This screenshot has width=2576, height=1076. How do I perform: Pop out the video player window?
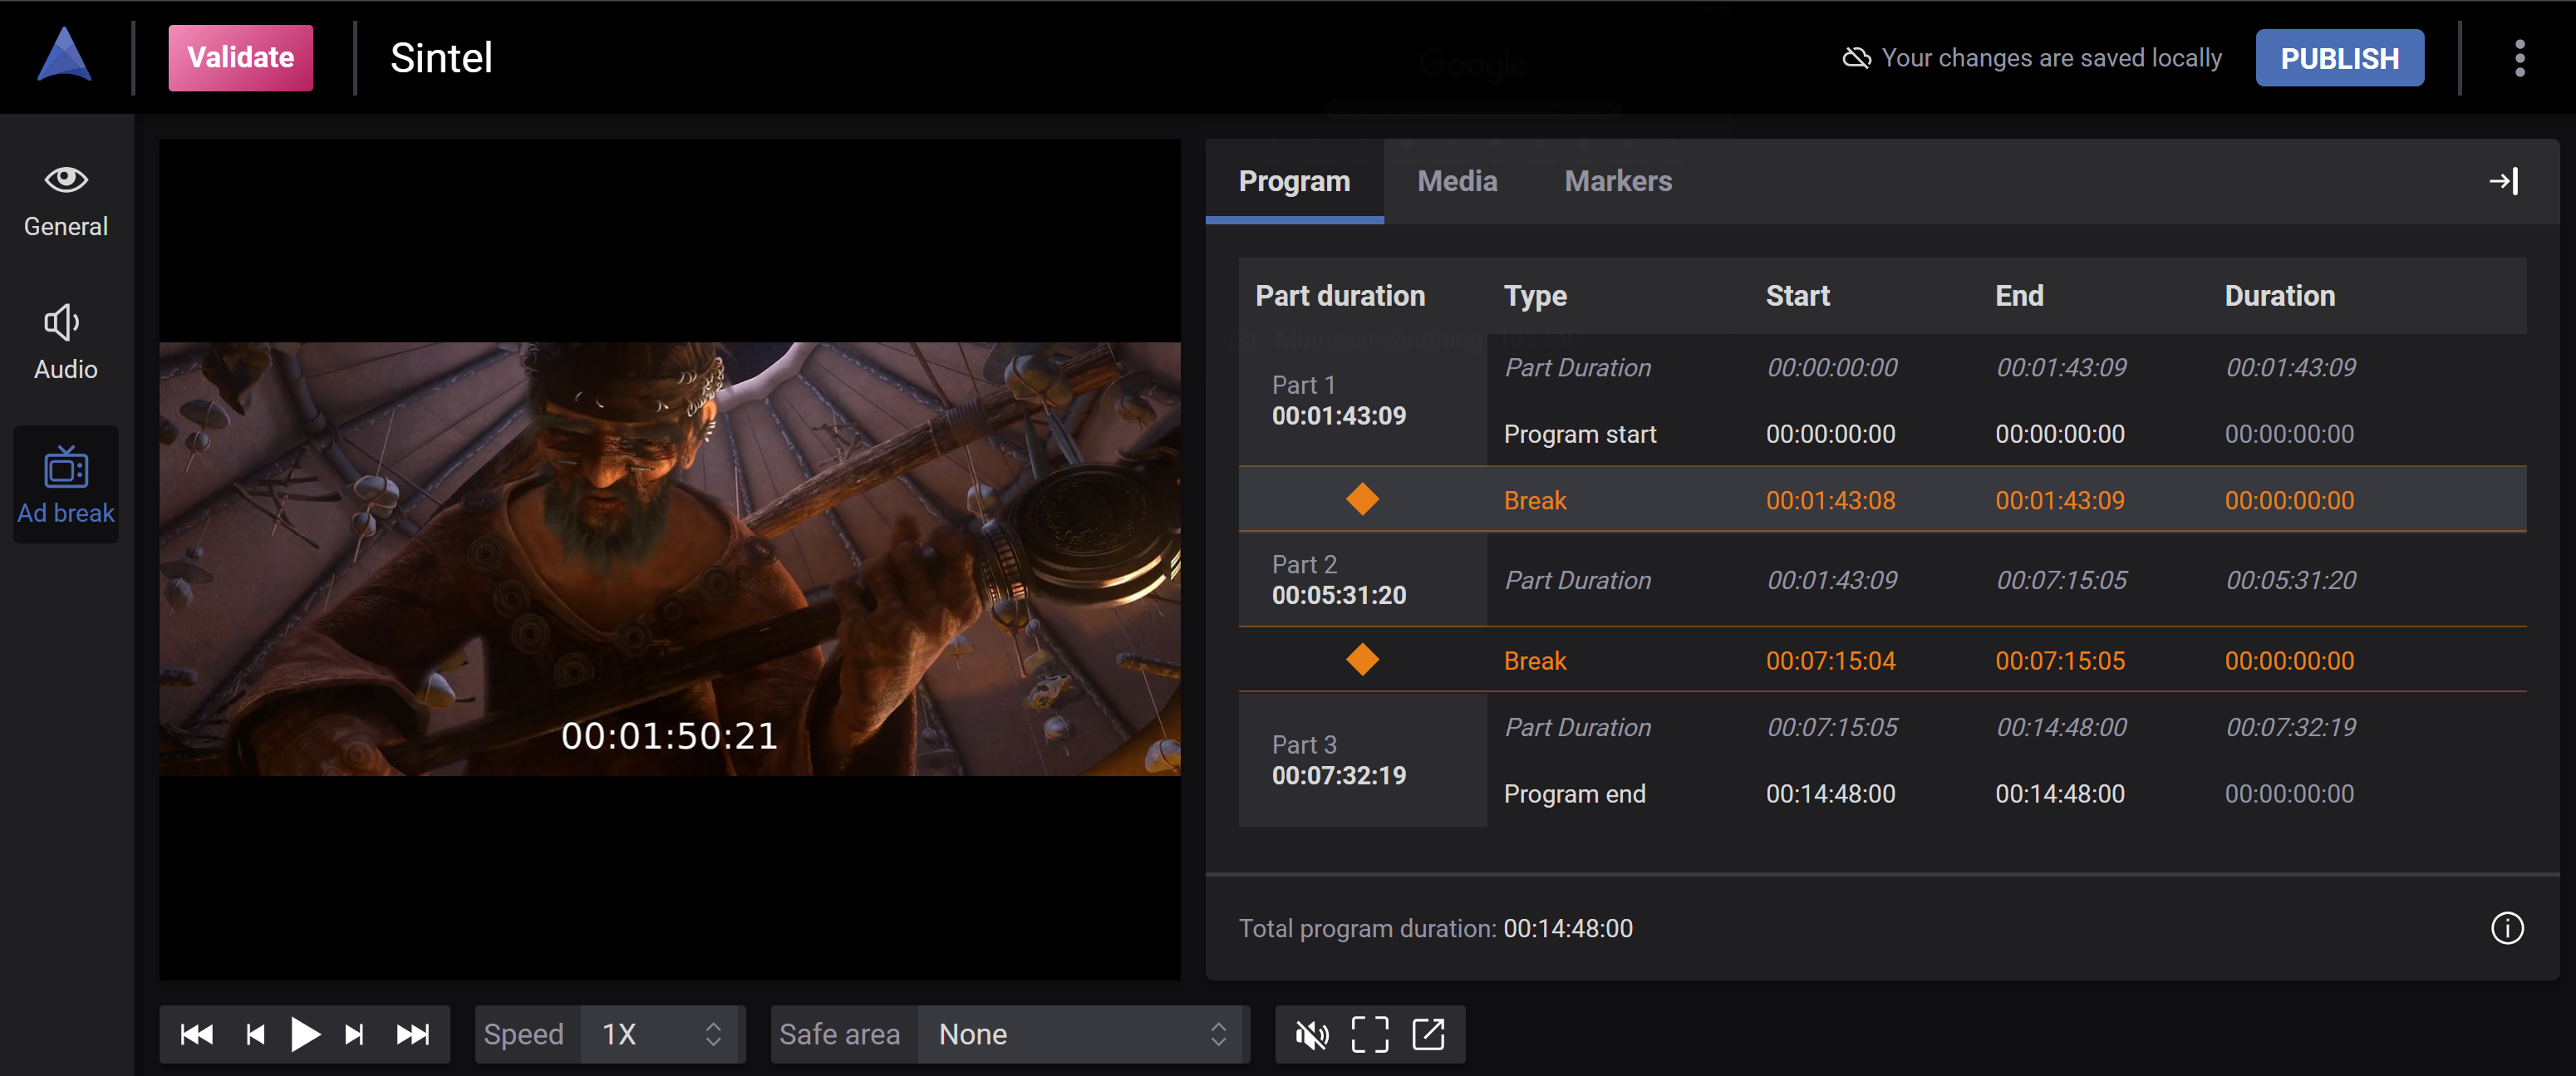tap(1427, 1034)
